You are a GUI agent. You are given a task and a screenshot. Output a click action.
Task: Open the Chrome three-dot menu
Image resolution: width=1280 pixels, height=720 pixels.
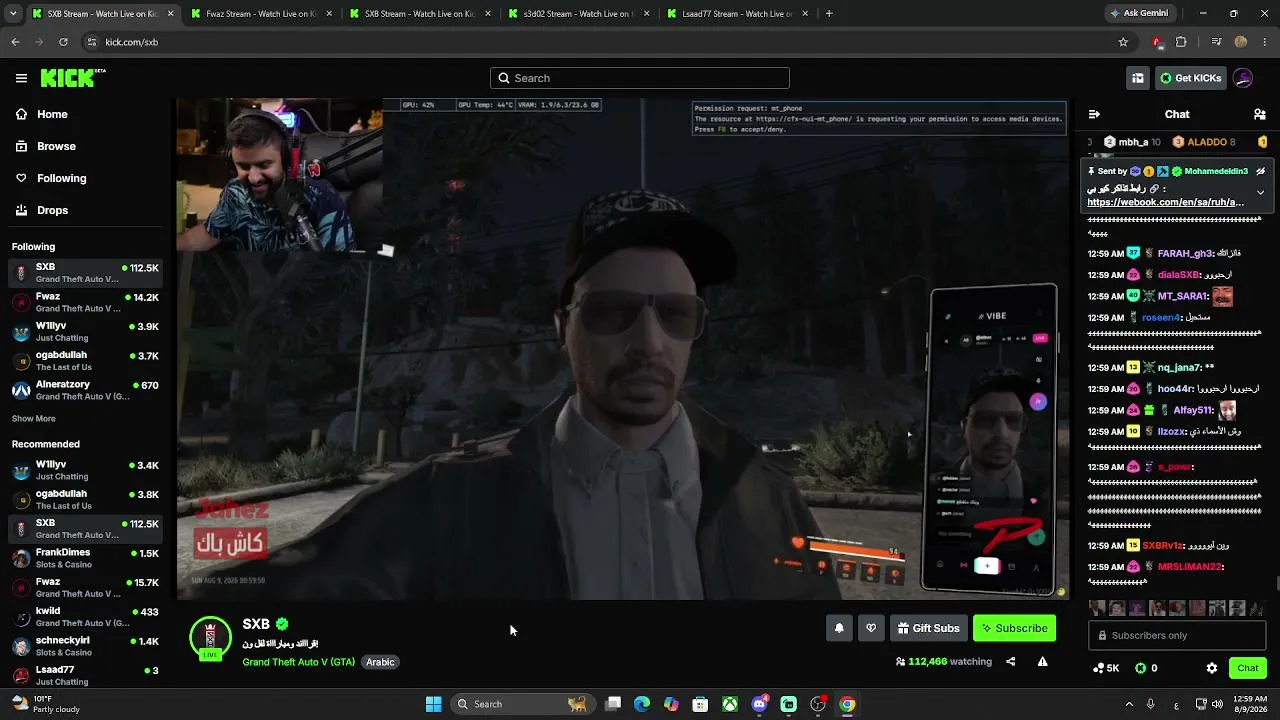pyautogui.click(x=1265, y=42)
